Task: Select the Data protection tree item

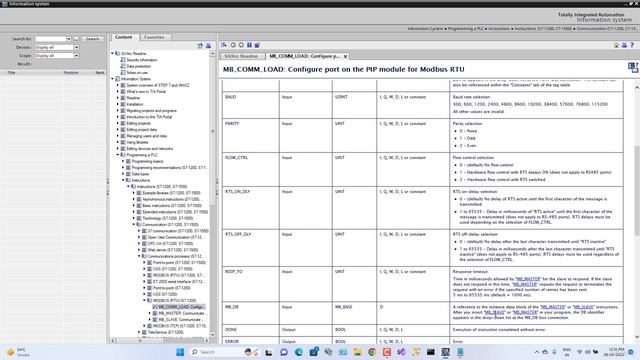Action: coord(138,66)
